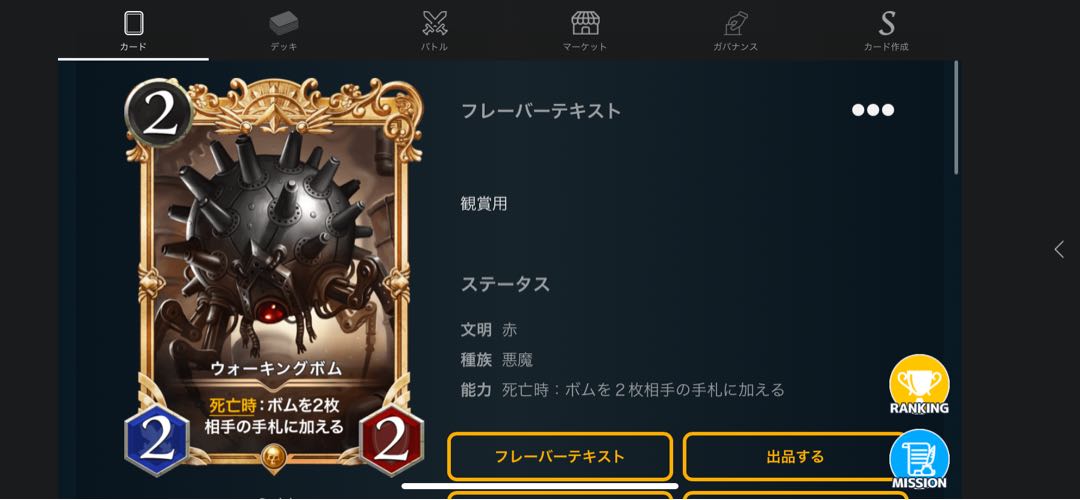Click the vertical scrollbar of detail panel

[955, 118]
